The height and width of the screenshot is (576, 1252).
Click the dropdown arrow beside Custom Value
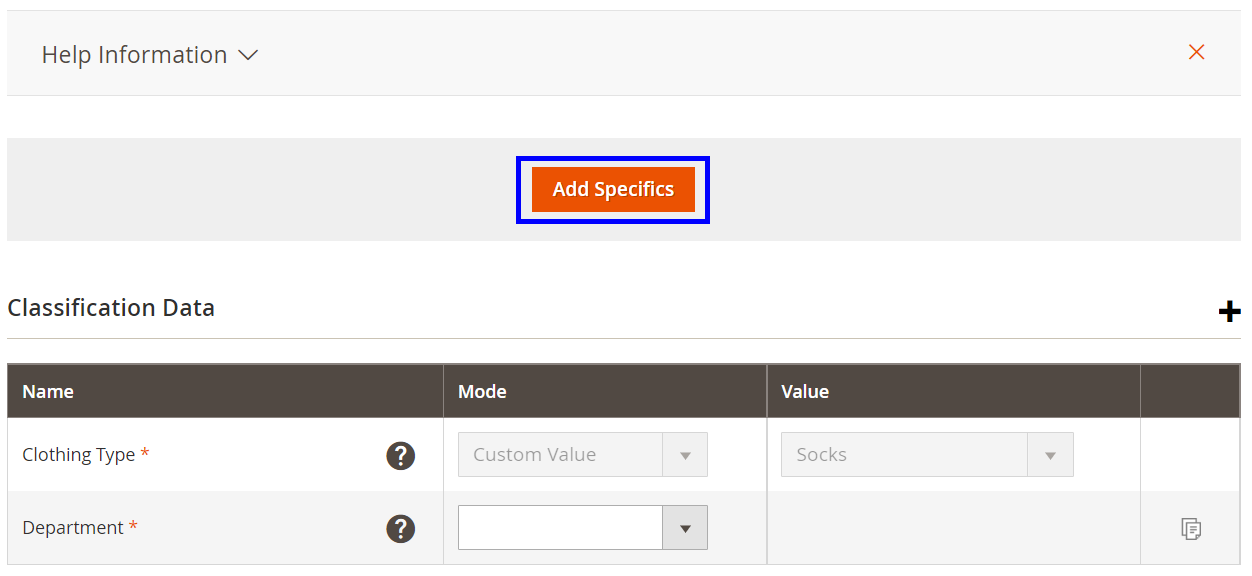tap(686, 454)
